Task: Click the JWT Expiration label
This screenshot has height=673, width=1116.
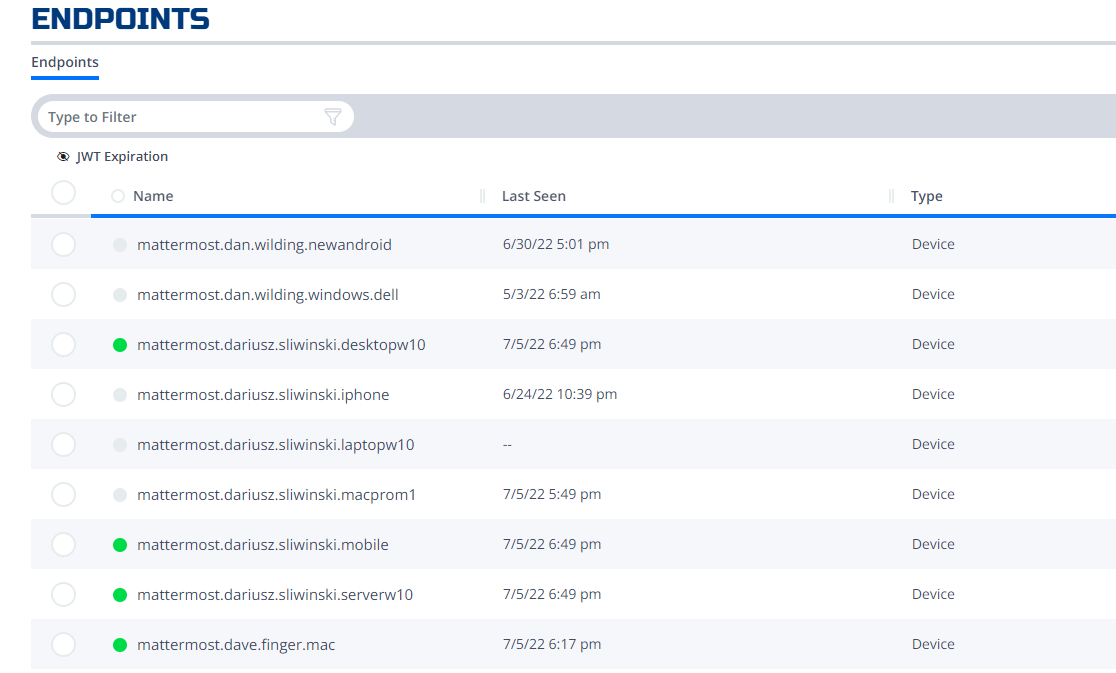Action: click(122, 157)
